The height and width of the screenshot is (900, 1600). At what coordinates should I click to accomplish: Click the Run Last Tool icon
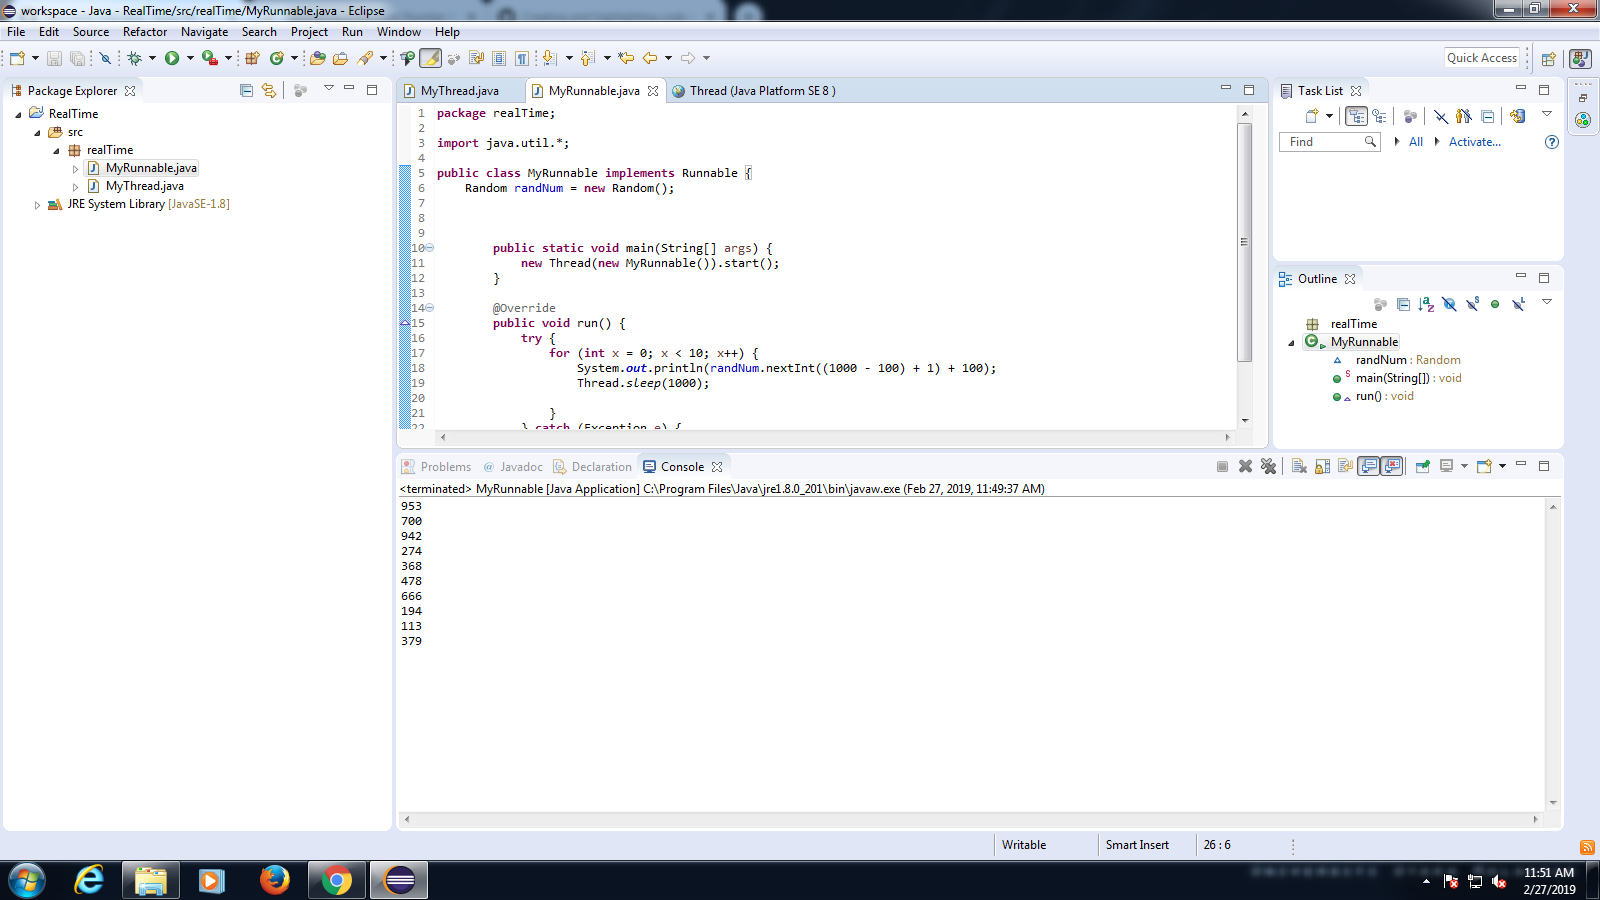click(x=209, y=58)
